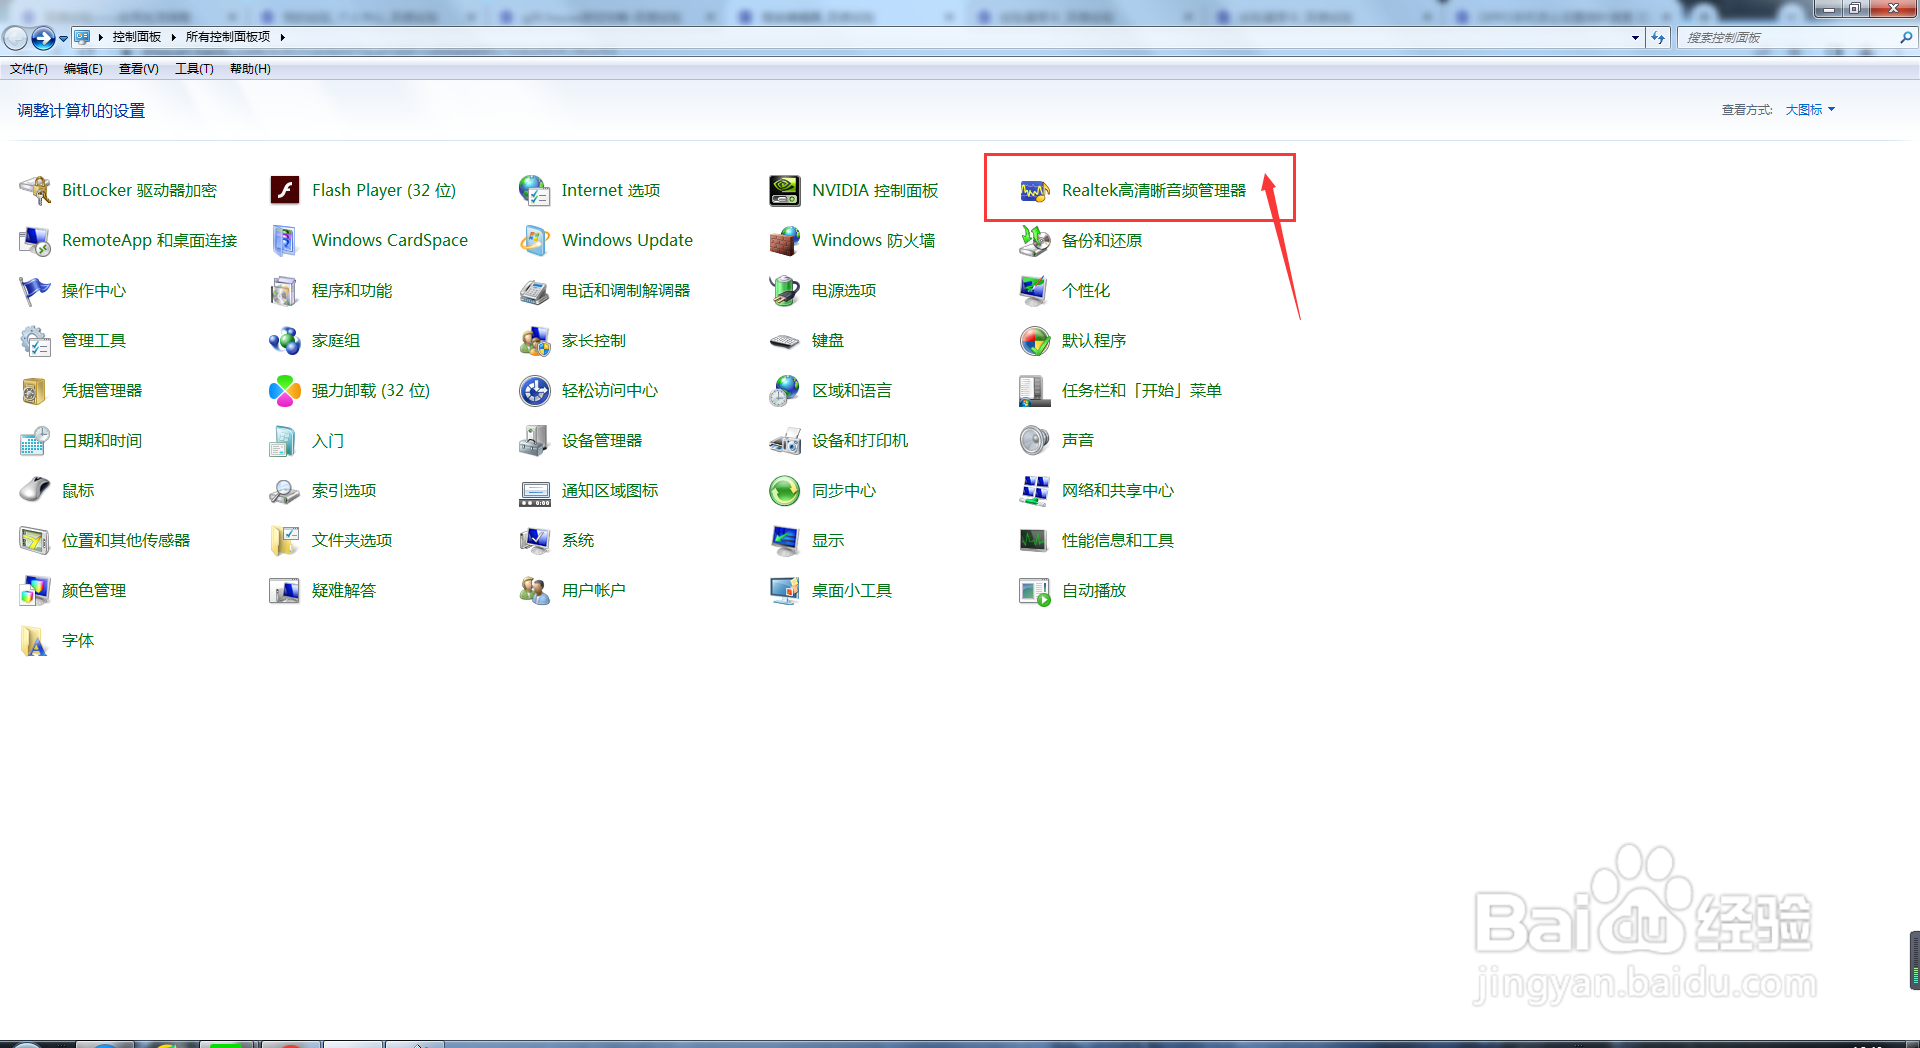Open RemoteApp 和桌面连接 icon
Viewport: 1920px width, 1048px height.
(x=35, y=240)
